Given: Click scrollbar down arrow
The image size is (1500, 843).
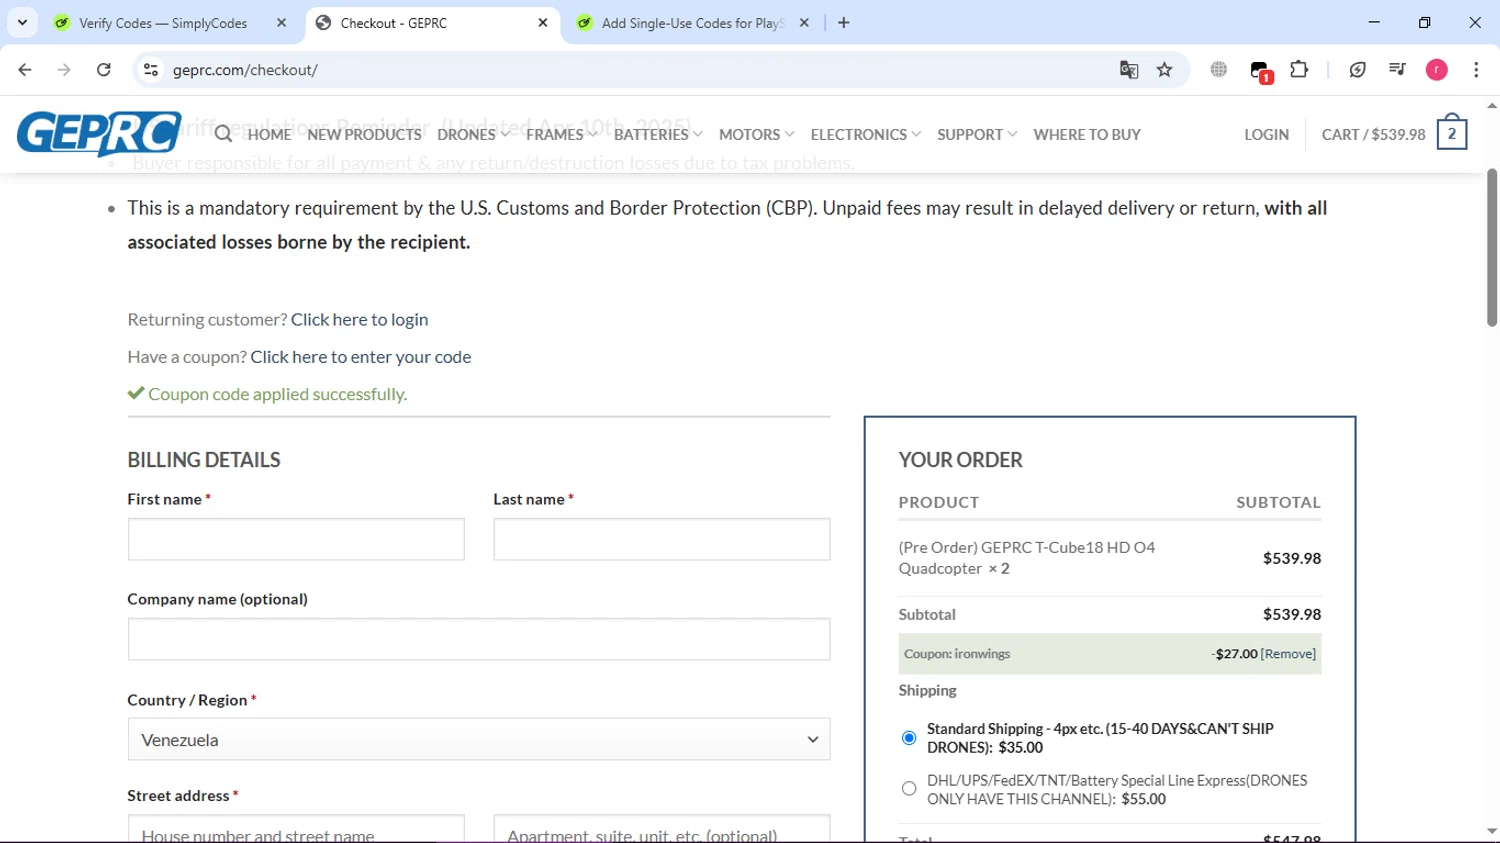Looking at the screenshot, I should (x=1492, y=831).
